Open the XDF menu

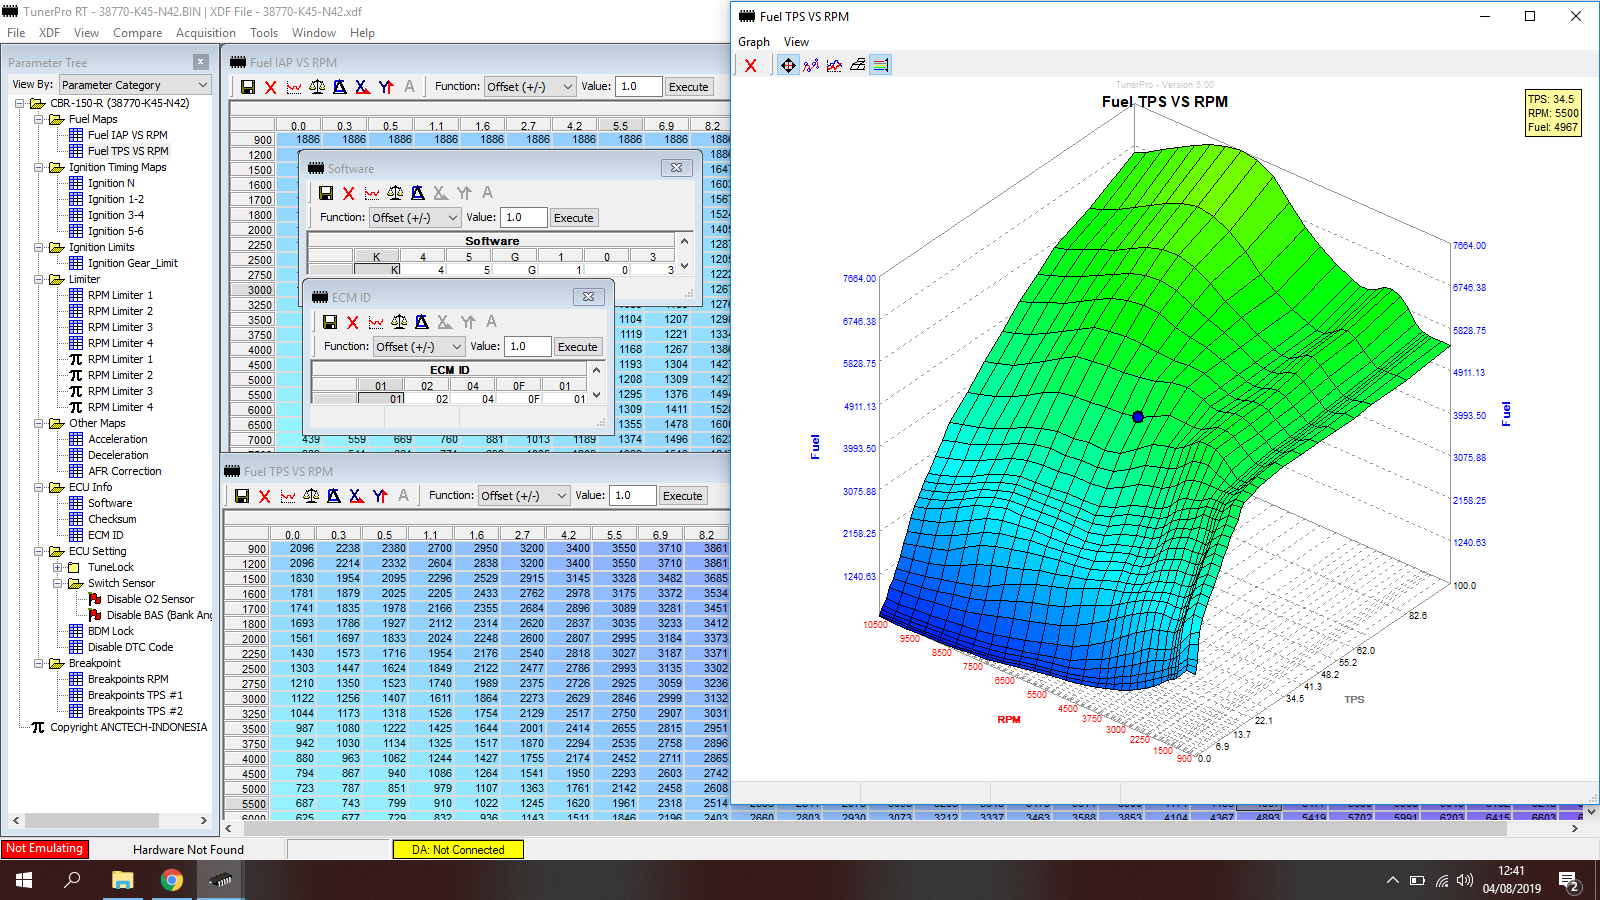pos(49,33)
